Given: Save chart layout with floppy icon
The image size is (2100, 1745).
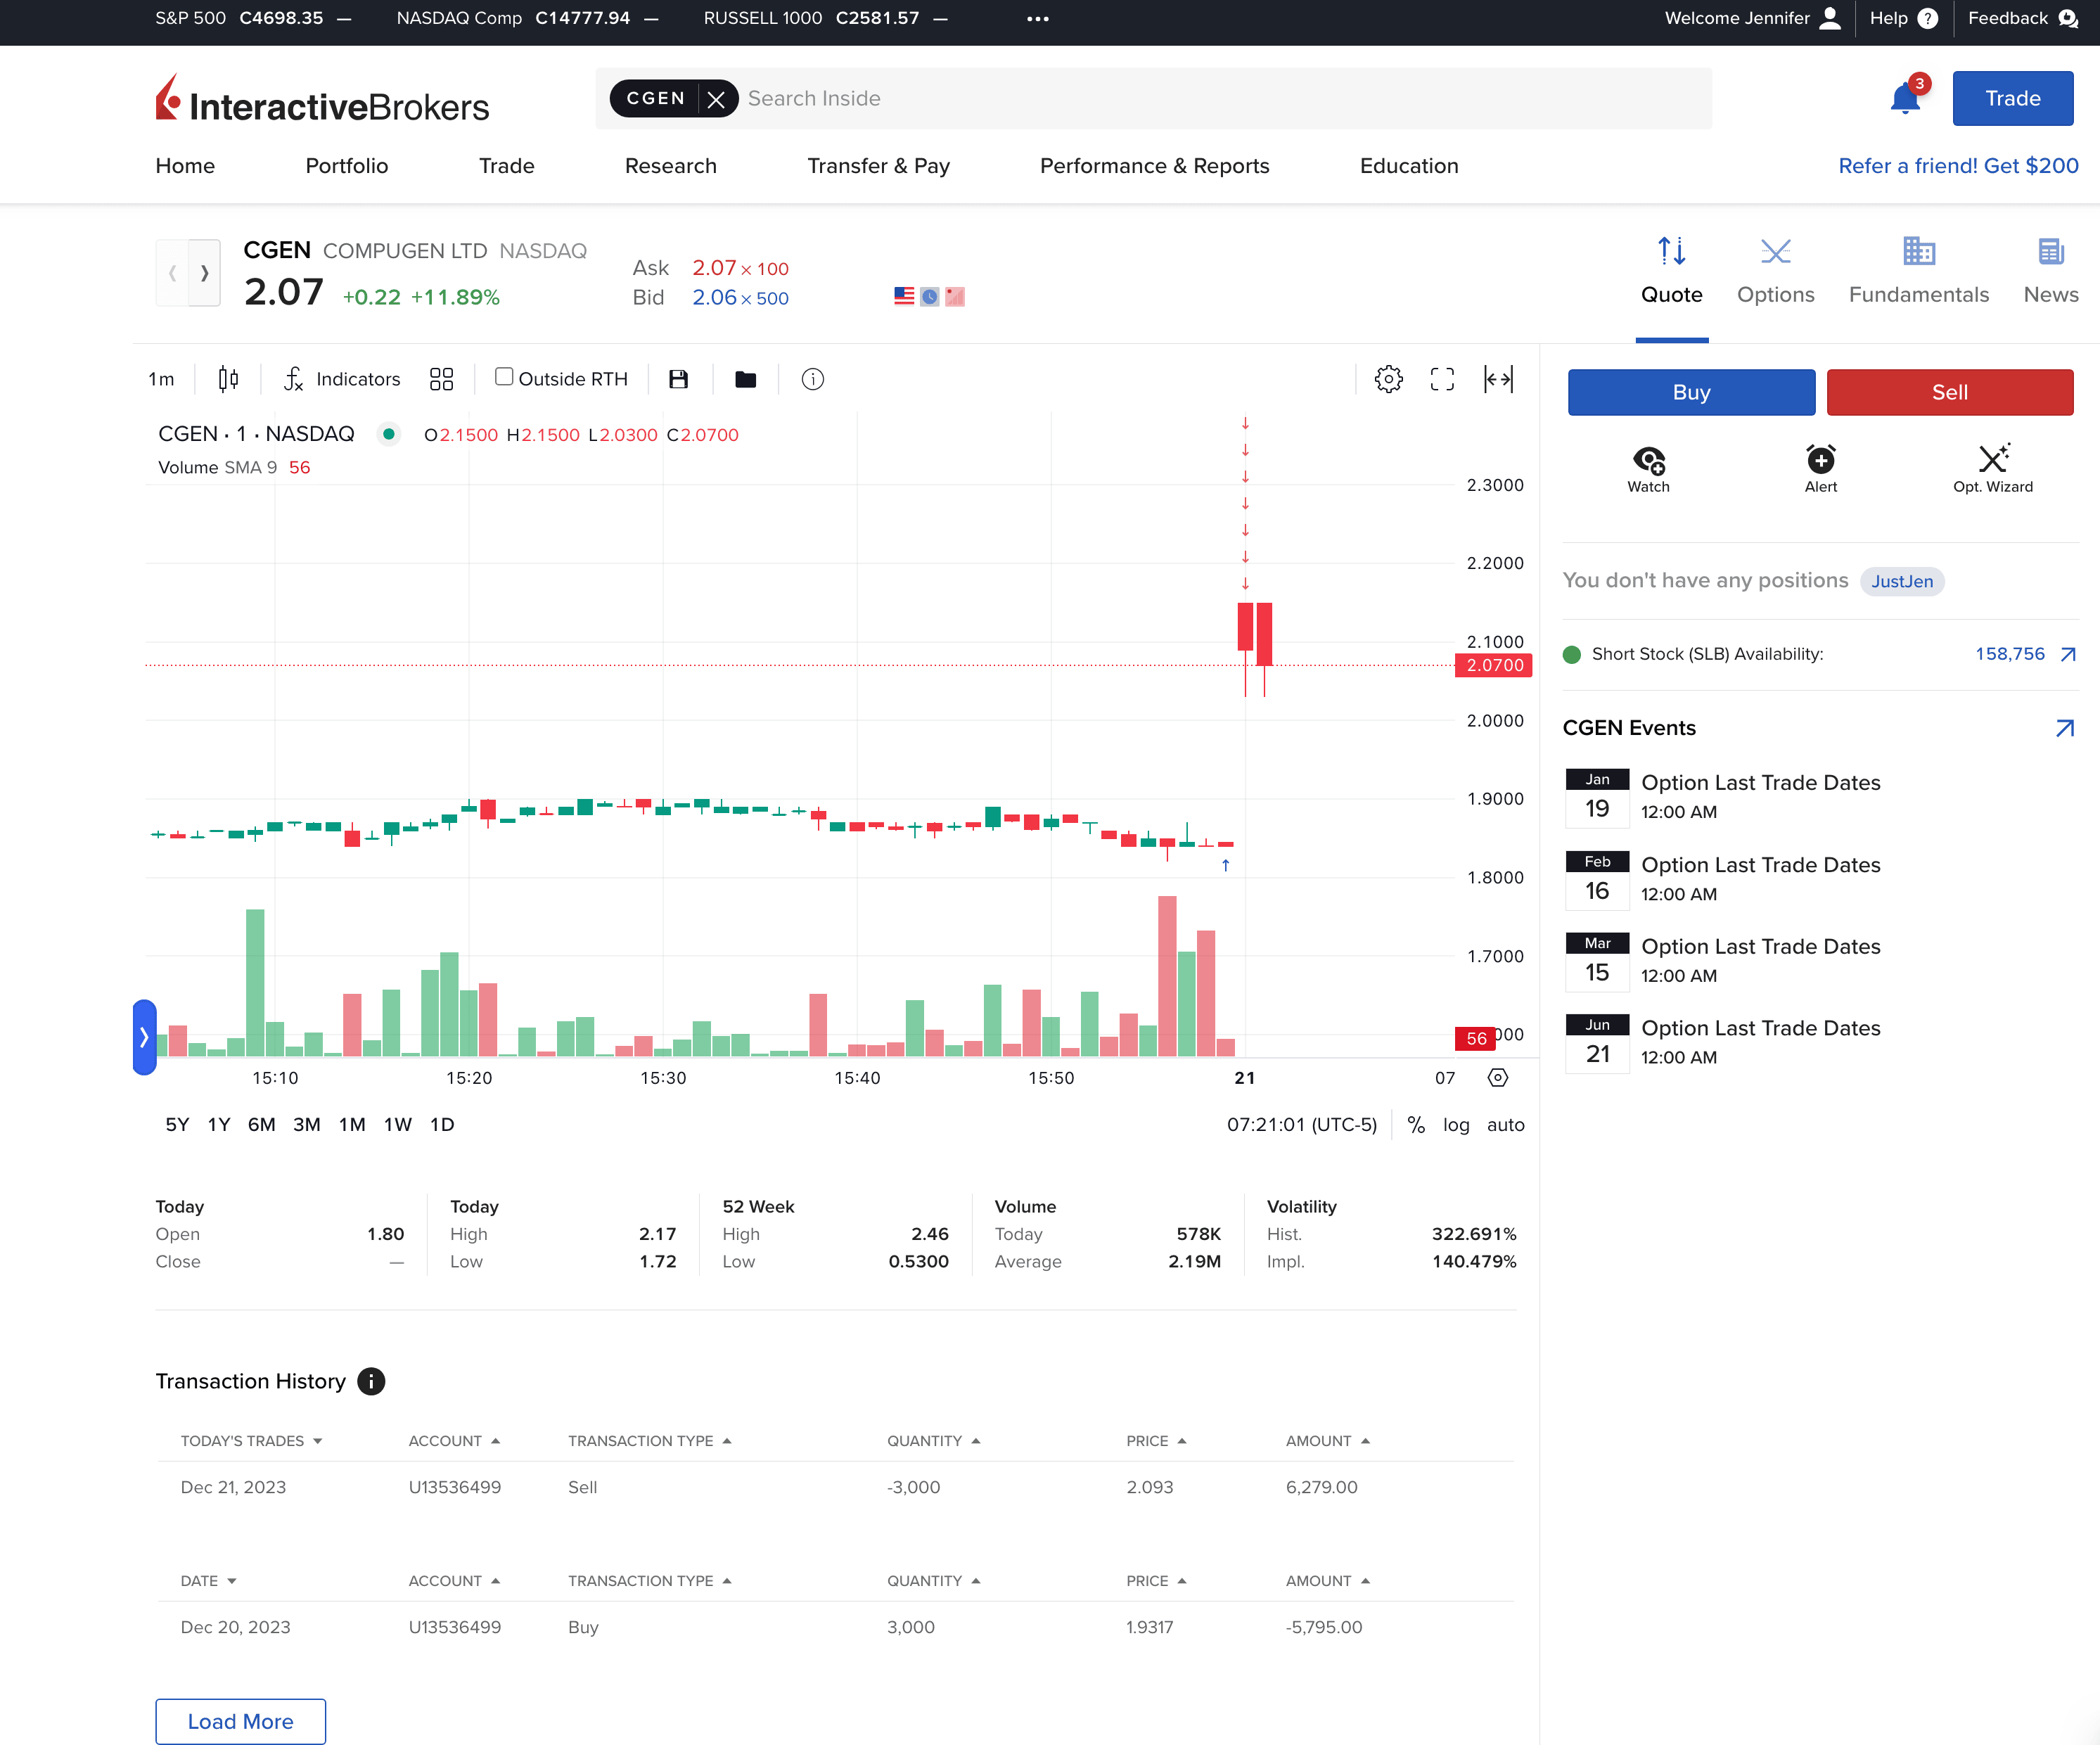Looking at the screenshot, I should tap(678, 379).
